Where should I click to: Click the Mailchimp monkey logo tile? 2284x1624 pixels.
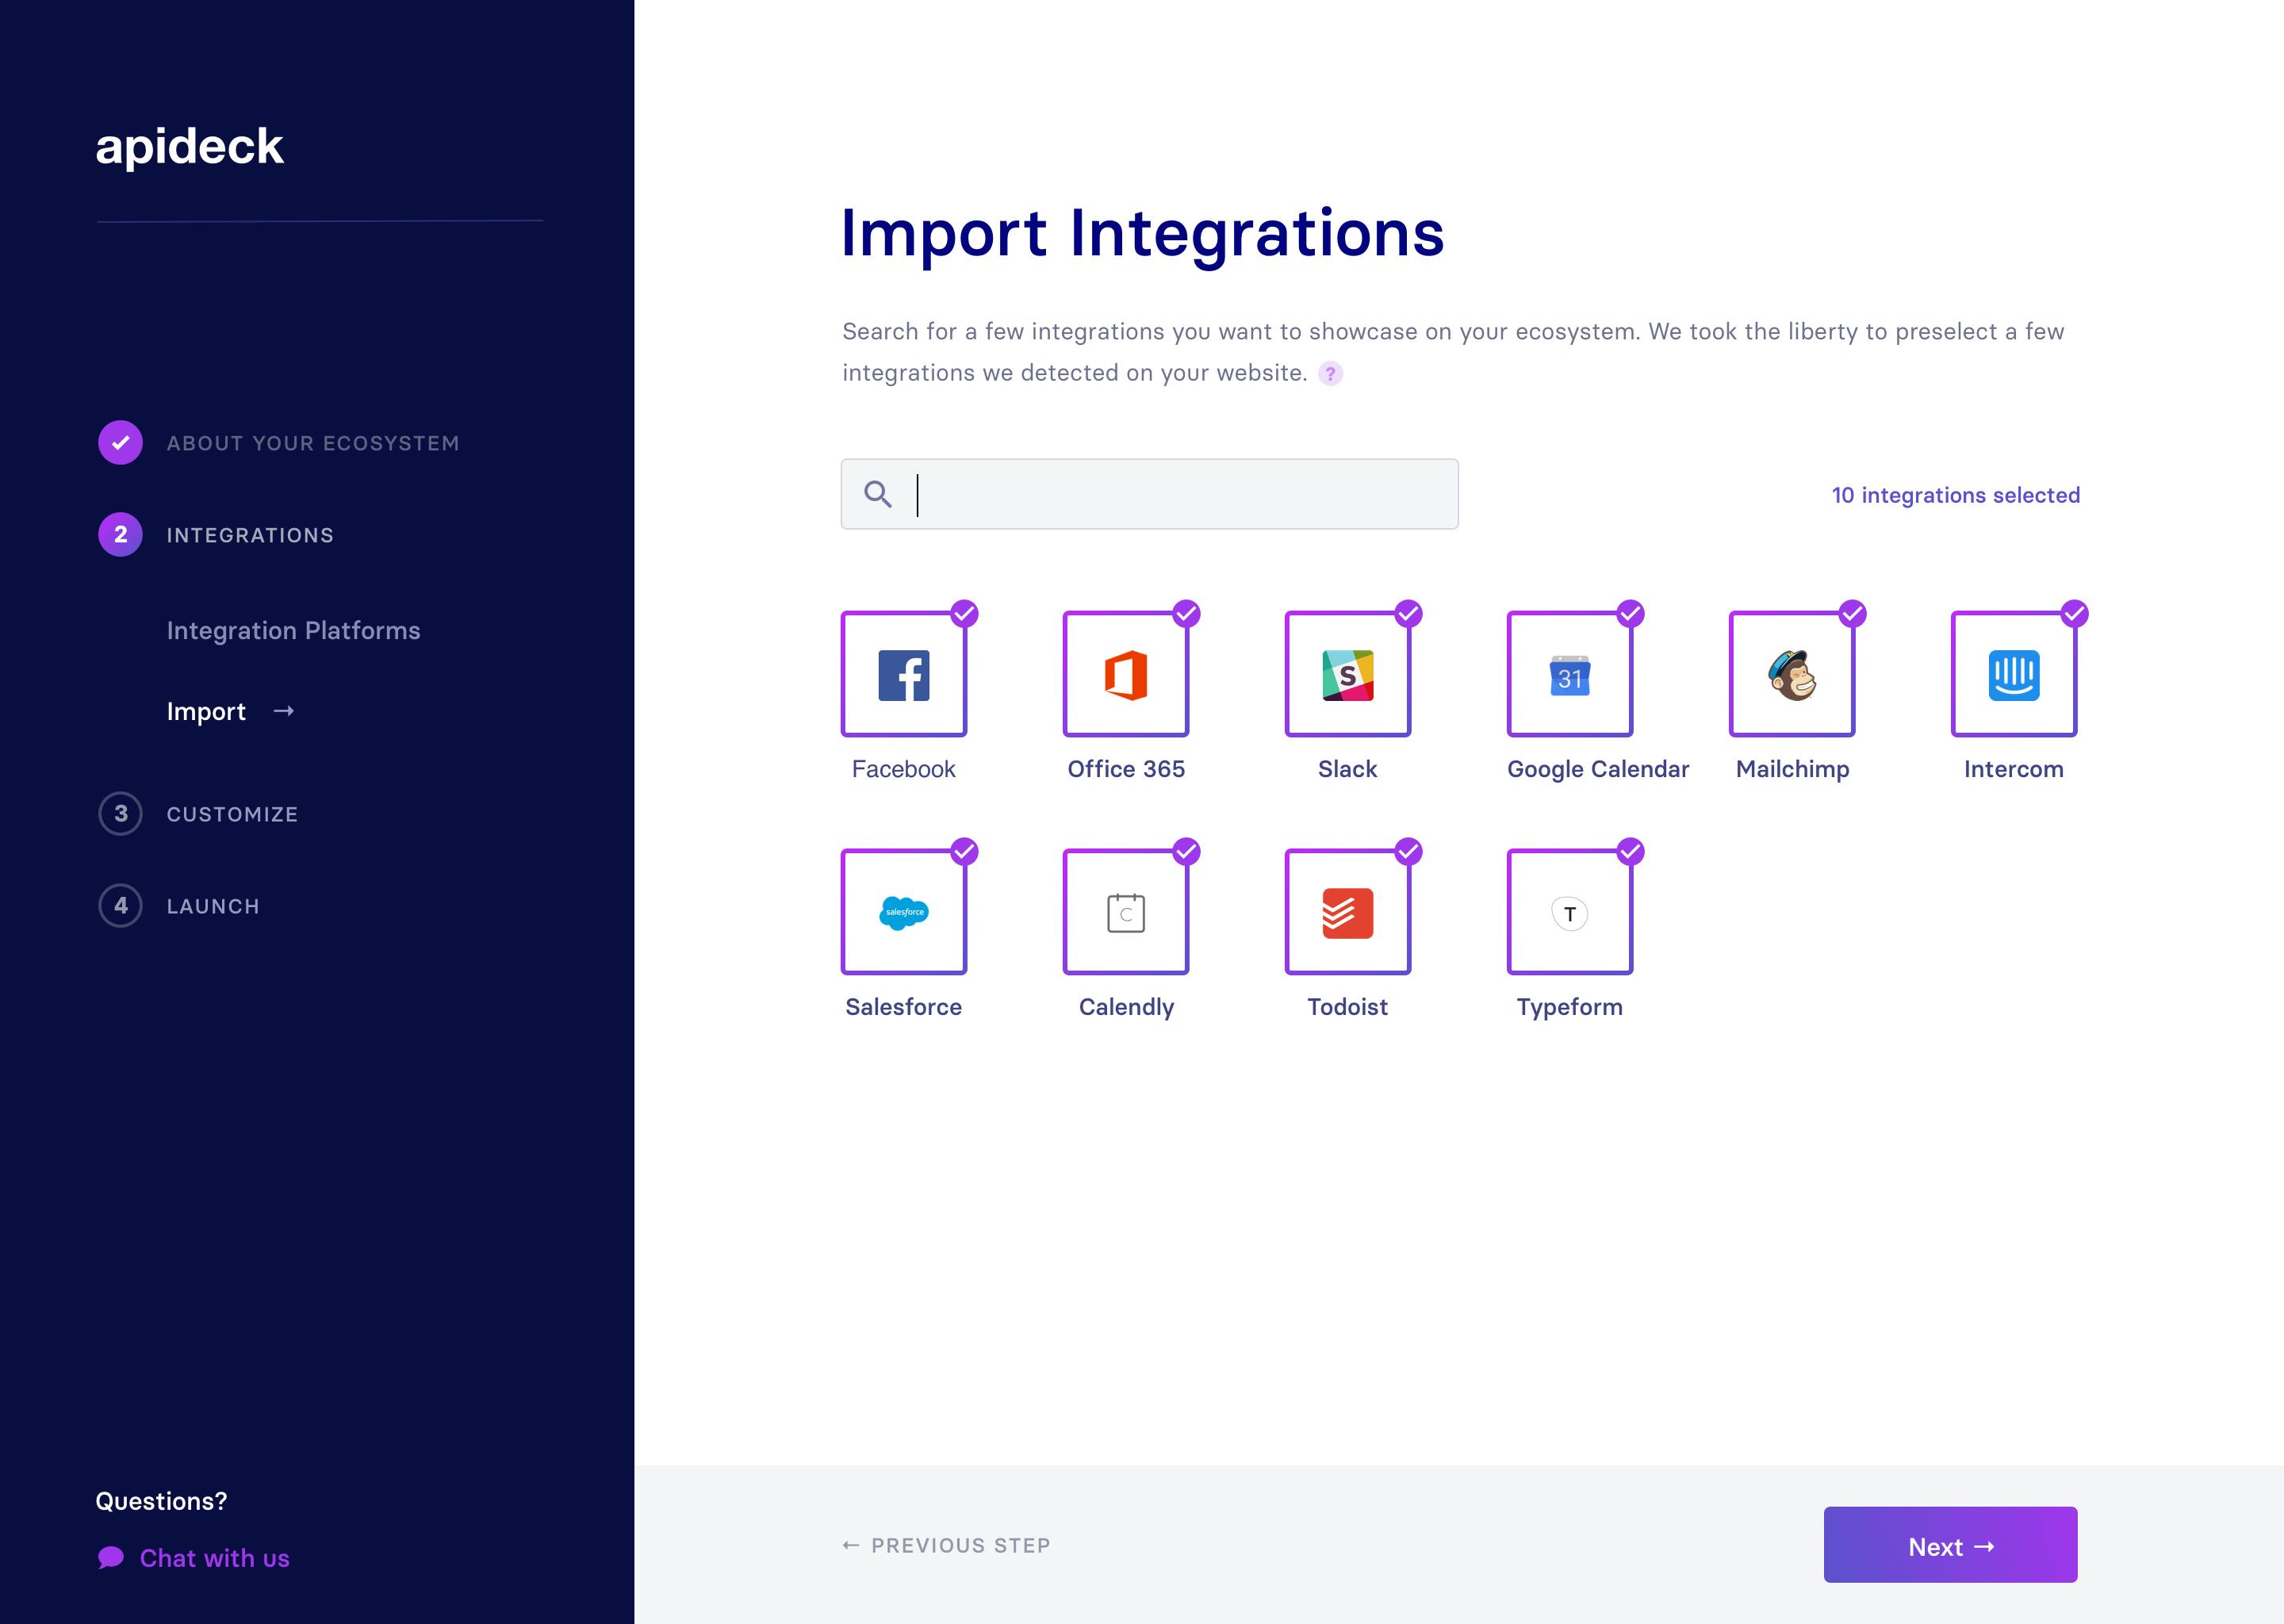pos(1792,674)
